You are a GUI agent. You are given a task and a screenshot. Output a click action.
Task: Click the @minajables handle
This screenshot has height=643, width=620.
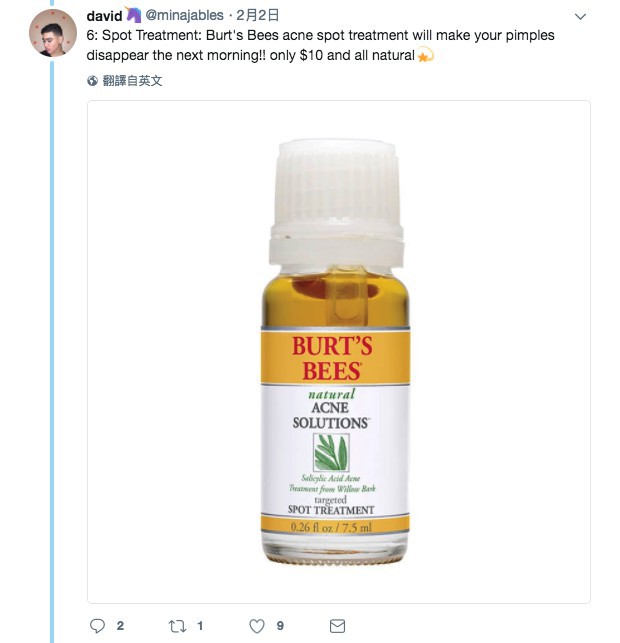185,16
